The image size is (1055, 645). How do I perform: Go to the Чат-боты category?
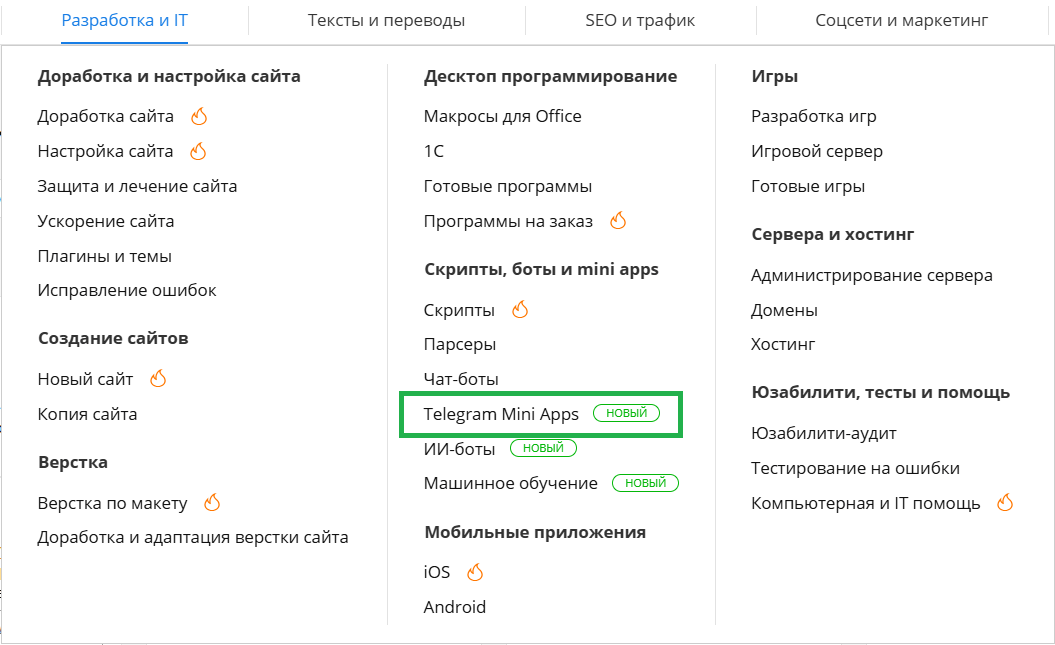tap(461, 379)
